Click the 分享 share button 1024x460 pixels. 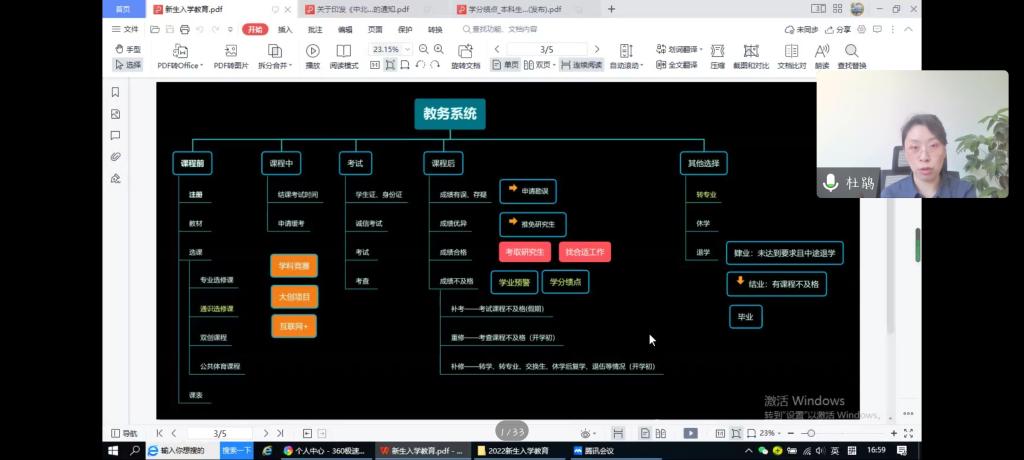[839, 29]
